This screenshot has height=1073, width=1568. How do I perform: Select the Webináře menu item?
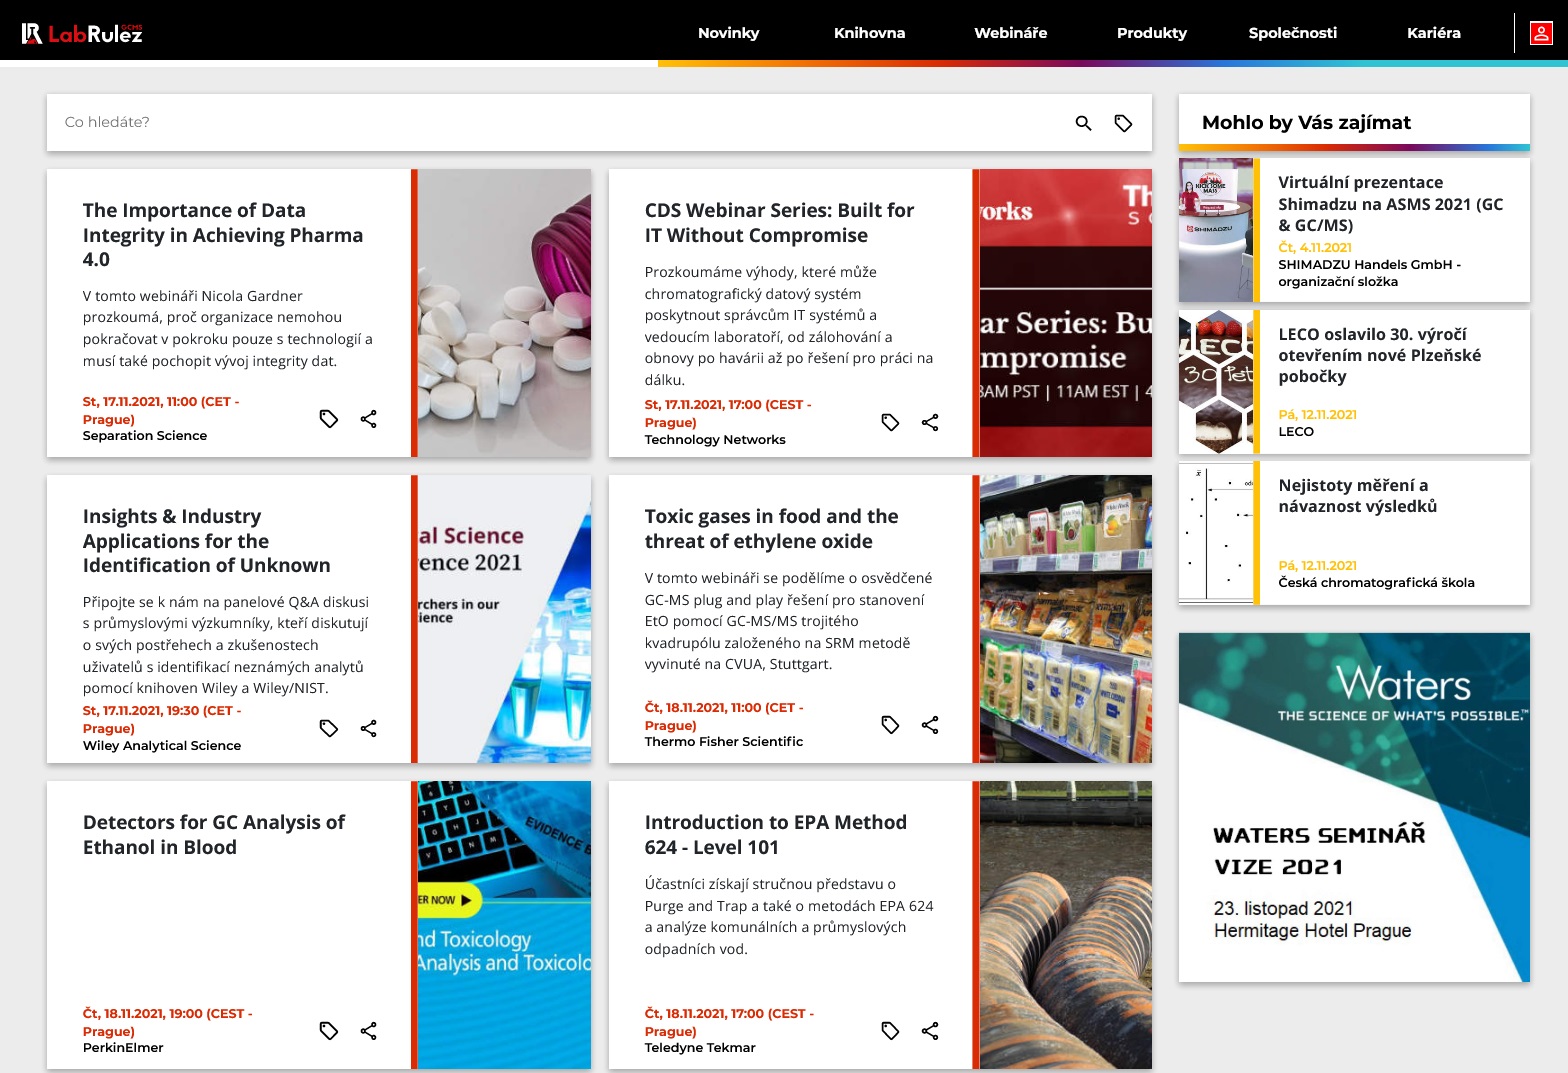1011,33
